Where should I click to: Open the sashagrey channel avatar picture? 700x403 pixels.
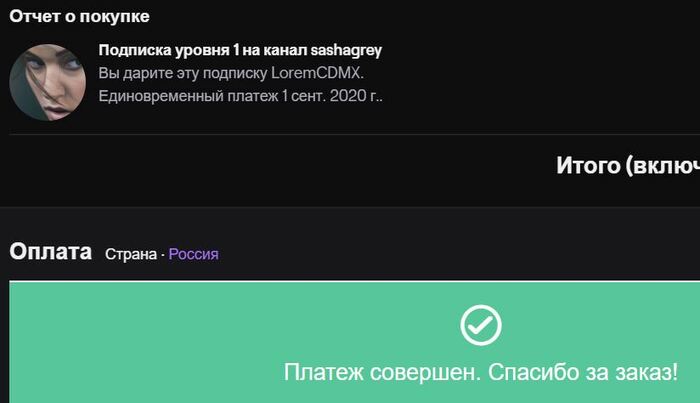click(48, 82)
